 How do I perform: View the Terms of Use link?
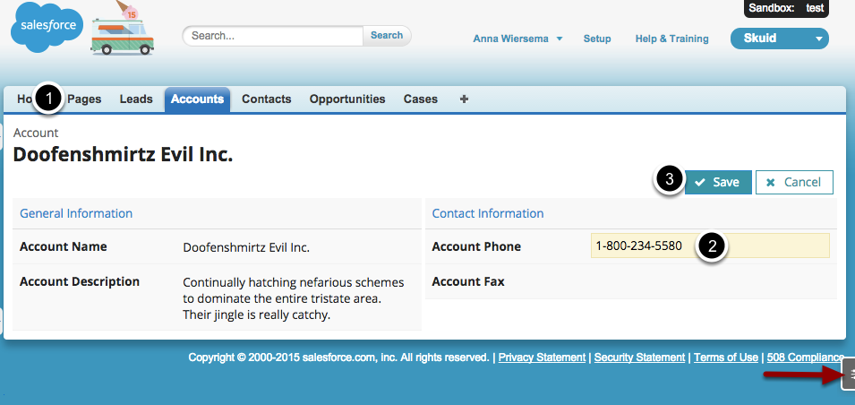point(727,357)
